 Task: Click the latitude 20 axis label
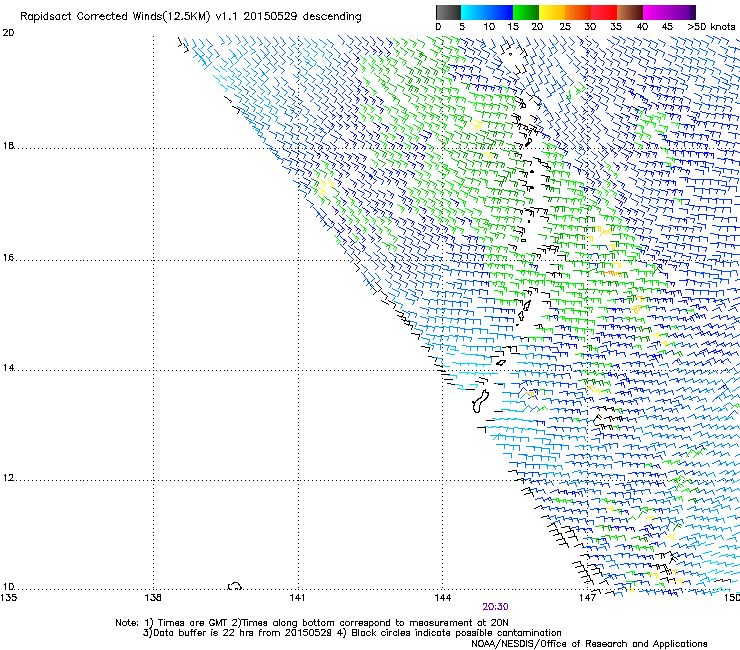8,33
